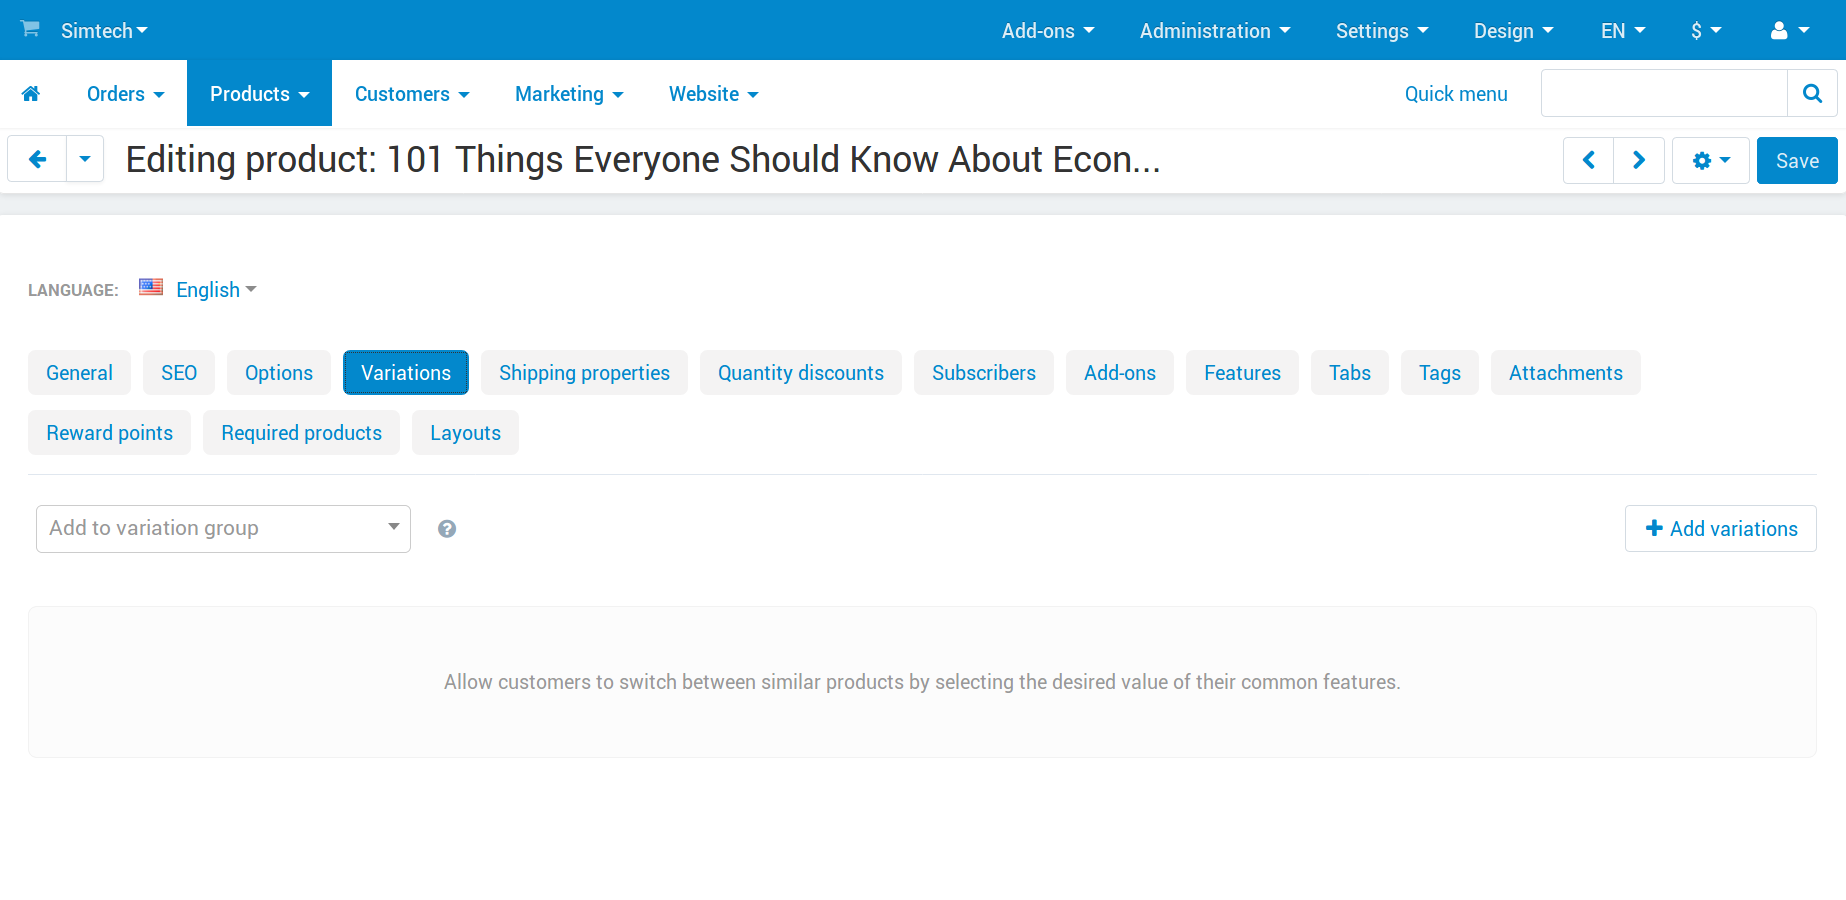Open the back button dropdown caret
Viewport: 1846px width, 900px height.
[85, 159]
